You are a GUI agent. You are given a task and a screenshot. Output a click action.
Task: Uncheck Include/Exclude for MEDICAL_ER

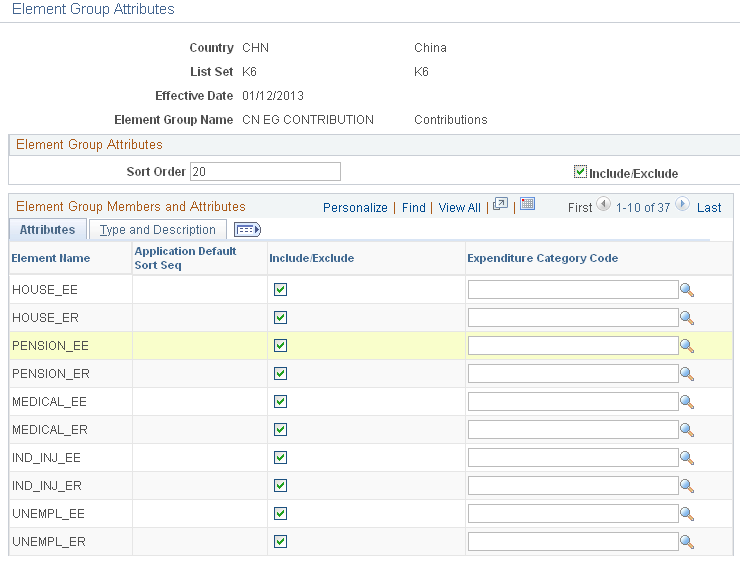[280, 429]
